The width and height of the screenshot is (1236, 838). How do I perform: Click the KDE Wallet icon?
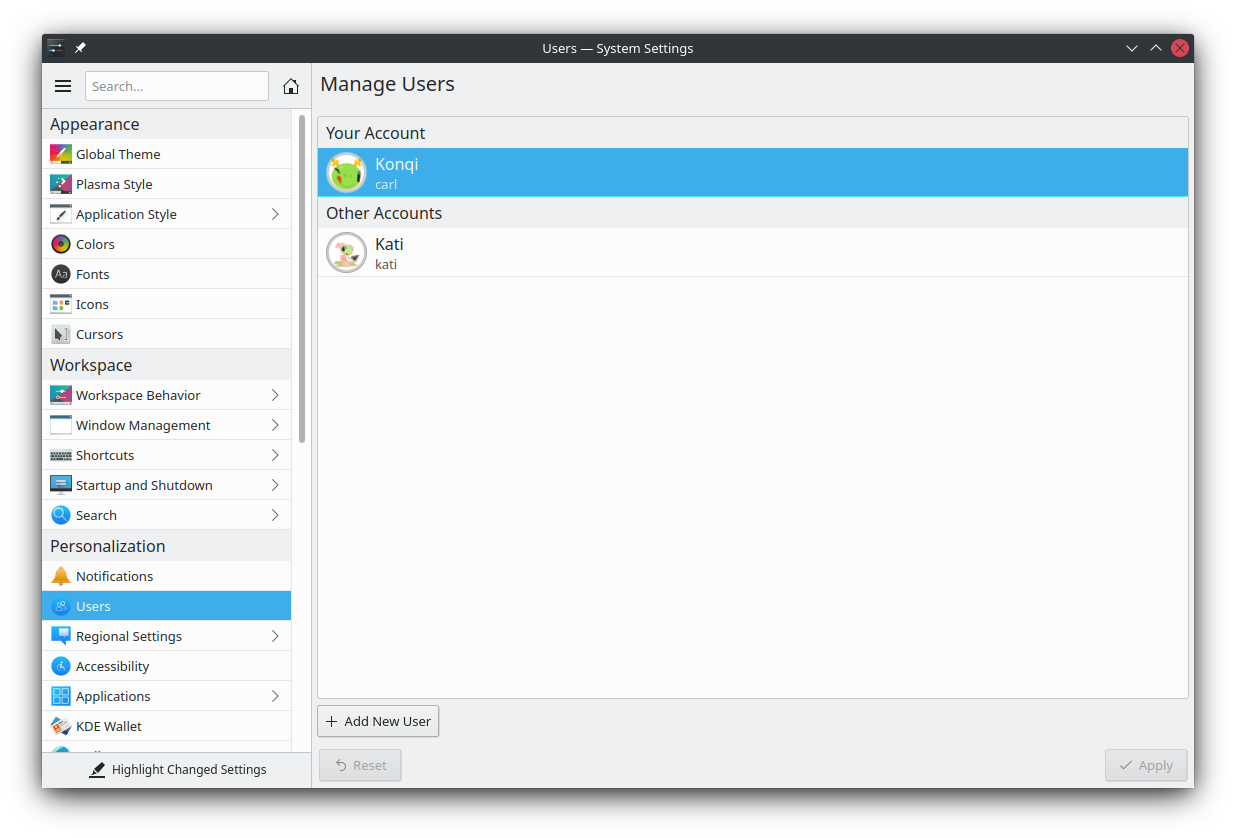pyautogui.click(x=61, y=726)
